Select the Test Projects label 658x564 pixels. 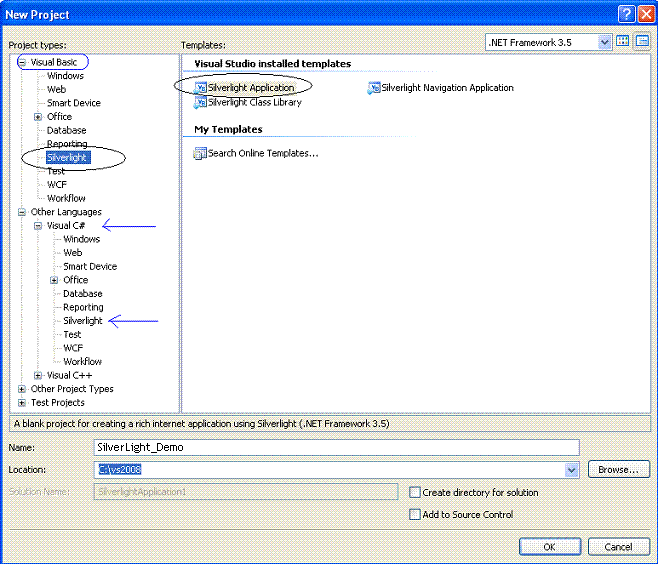tap(58, 403)
